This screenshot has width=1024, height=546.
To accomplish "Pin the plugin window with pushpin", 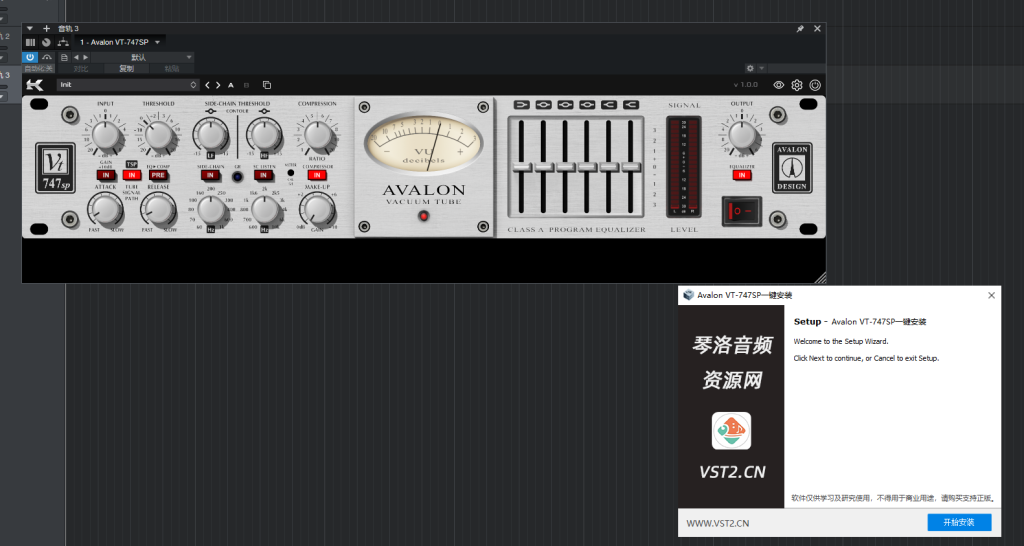I will point(800,29).
